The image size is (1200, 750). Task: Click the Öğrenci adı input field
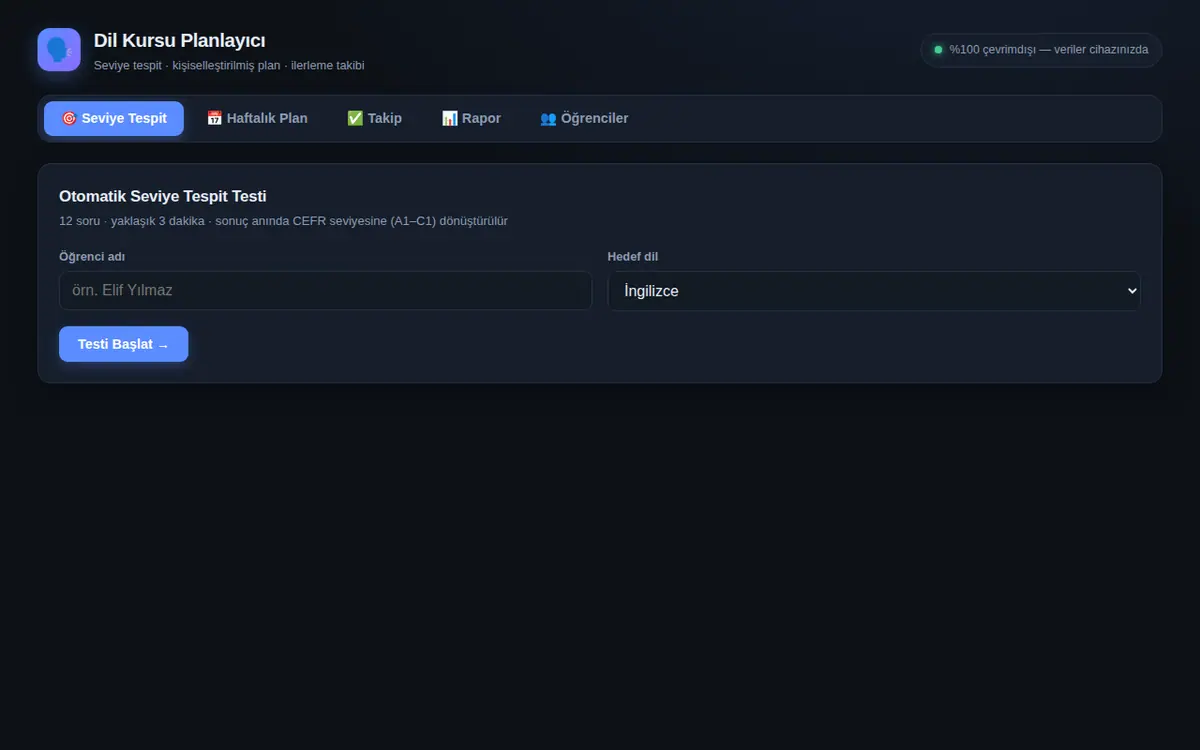click(x=325, y=290)
